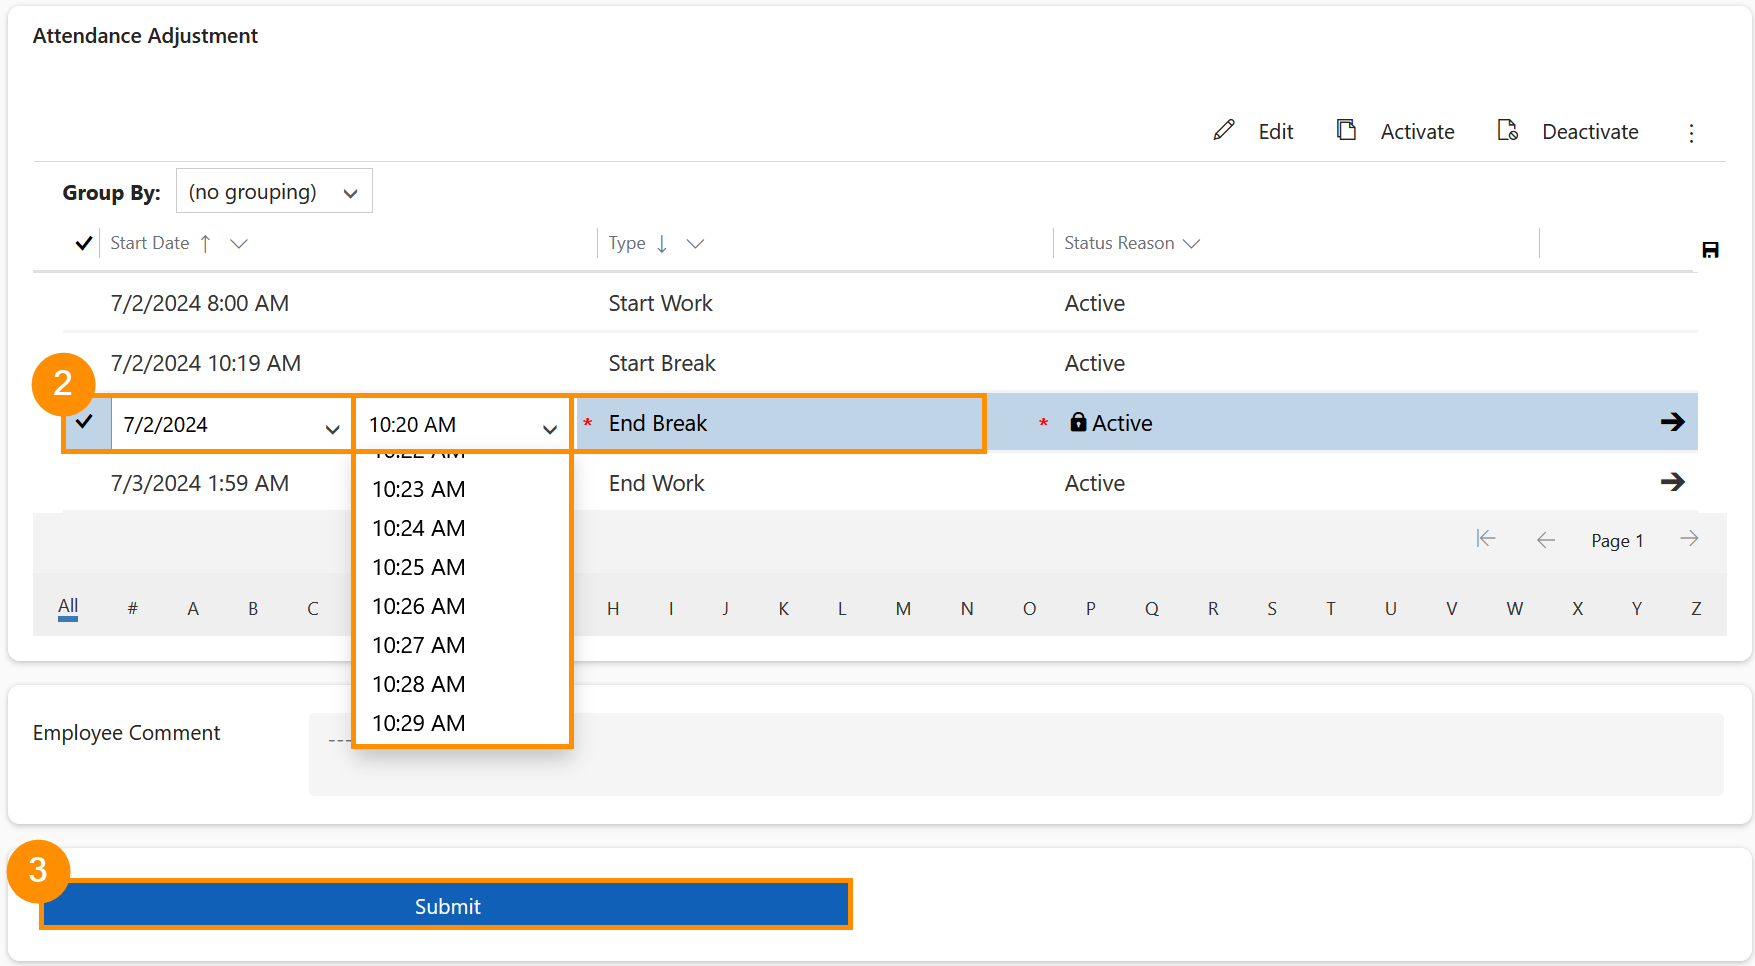Click the Start Date column header

[x=149, y=243]
